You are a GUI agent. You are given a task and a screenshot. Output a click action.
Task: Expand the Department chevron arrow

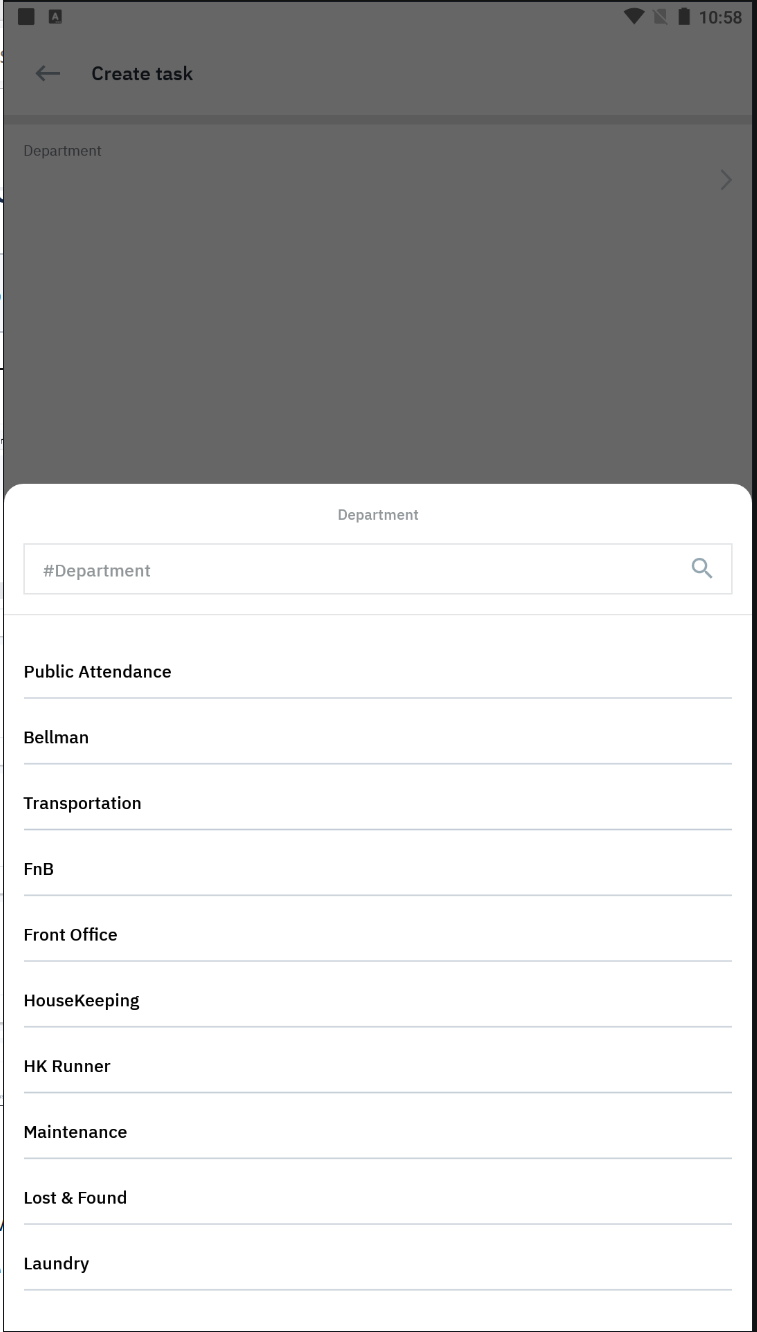click(x=726, y=180)
